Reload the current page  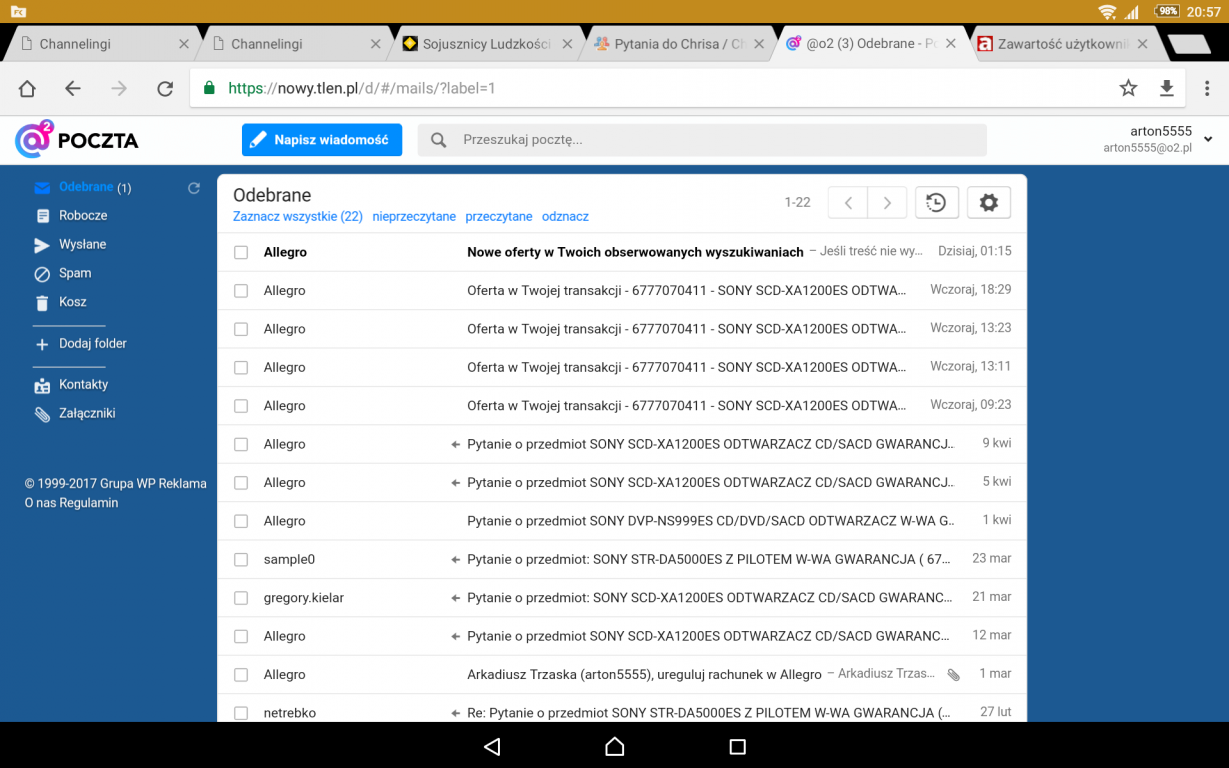click(165, 88)
